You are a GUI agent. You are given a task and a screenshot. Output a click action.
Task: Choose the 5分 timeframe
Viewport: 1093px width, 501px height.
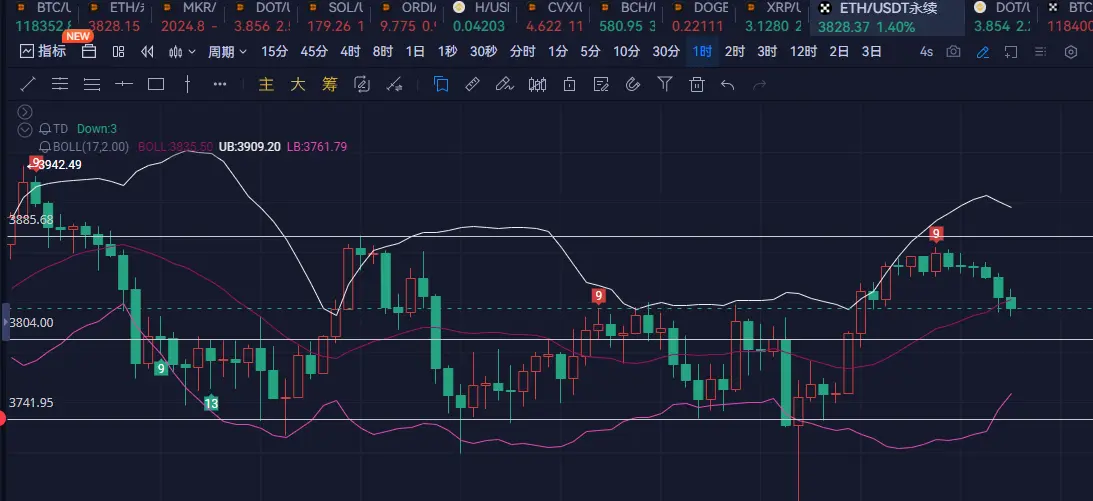click(590, 52)
